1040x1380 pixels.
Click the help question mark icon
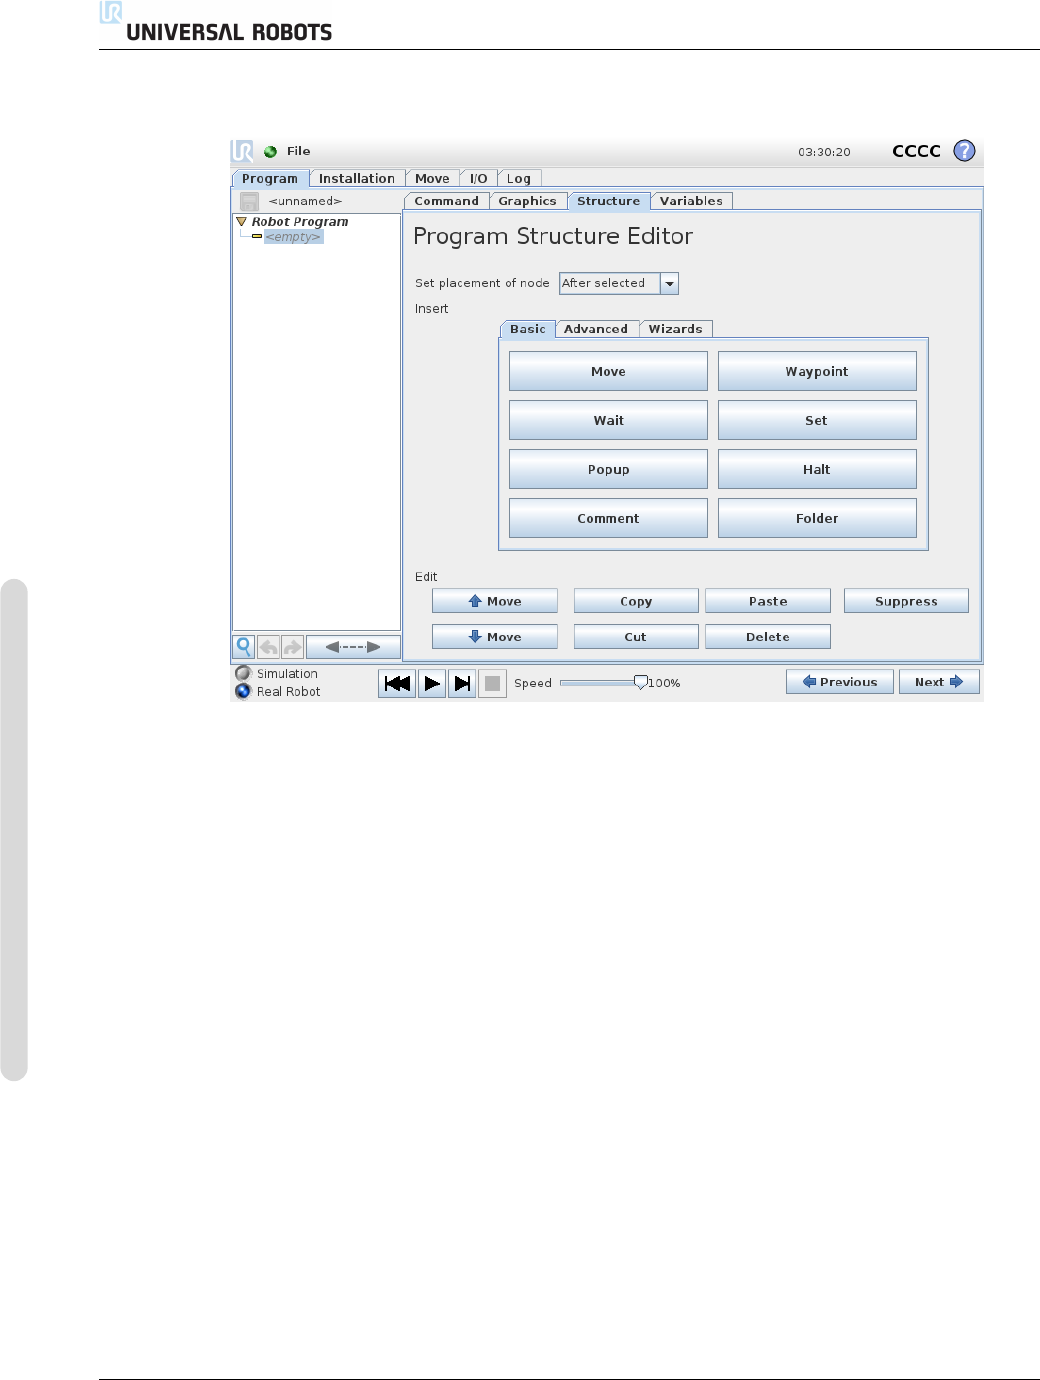tap(964, 150)
